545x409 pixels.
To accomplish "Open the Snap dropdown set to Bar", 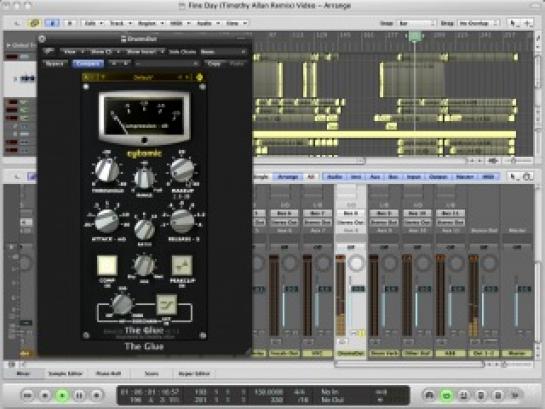I will click(x=416, y=23).
